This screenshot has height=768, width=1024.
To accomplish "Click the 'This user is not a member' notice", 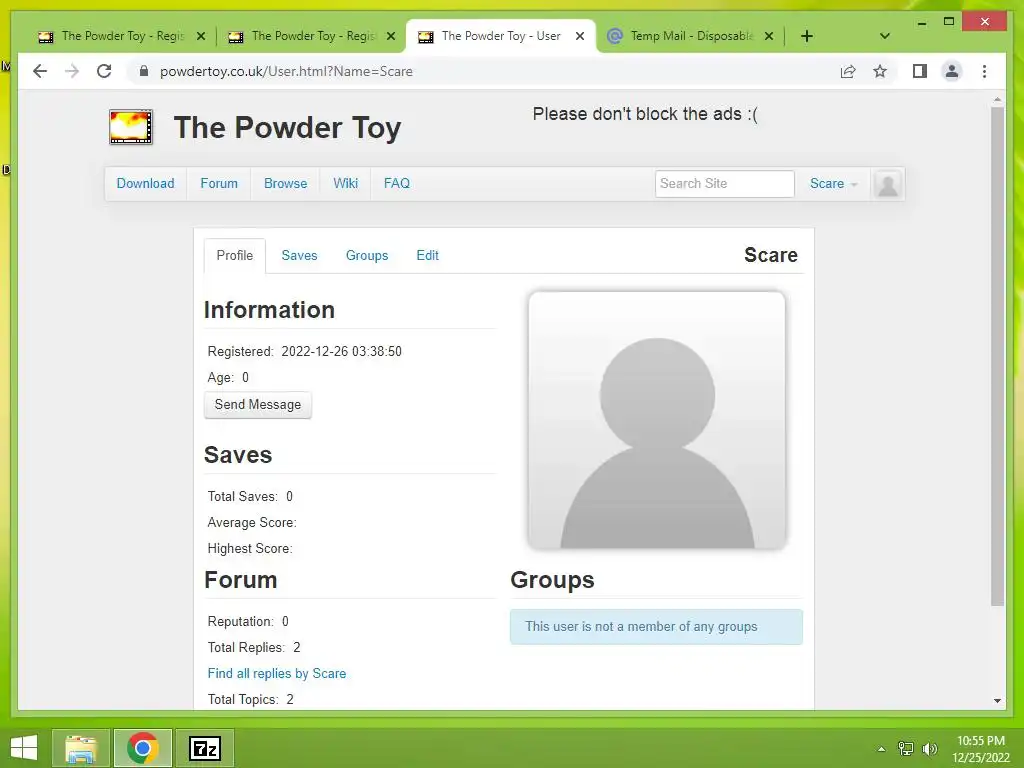I will [656, 627].
